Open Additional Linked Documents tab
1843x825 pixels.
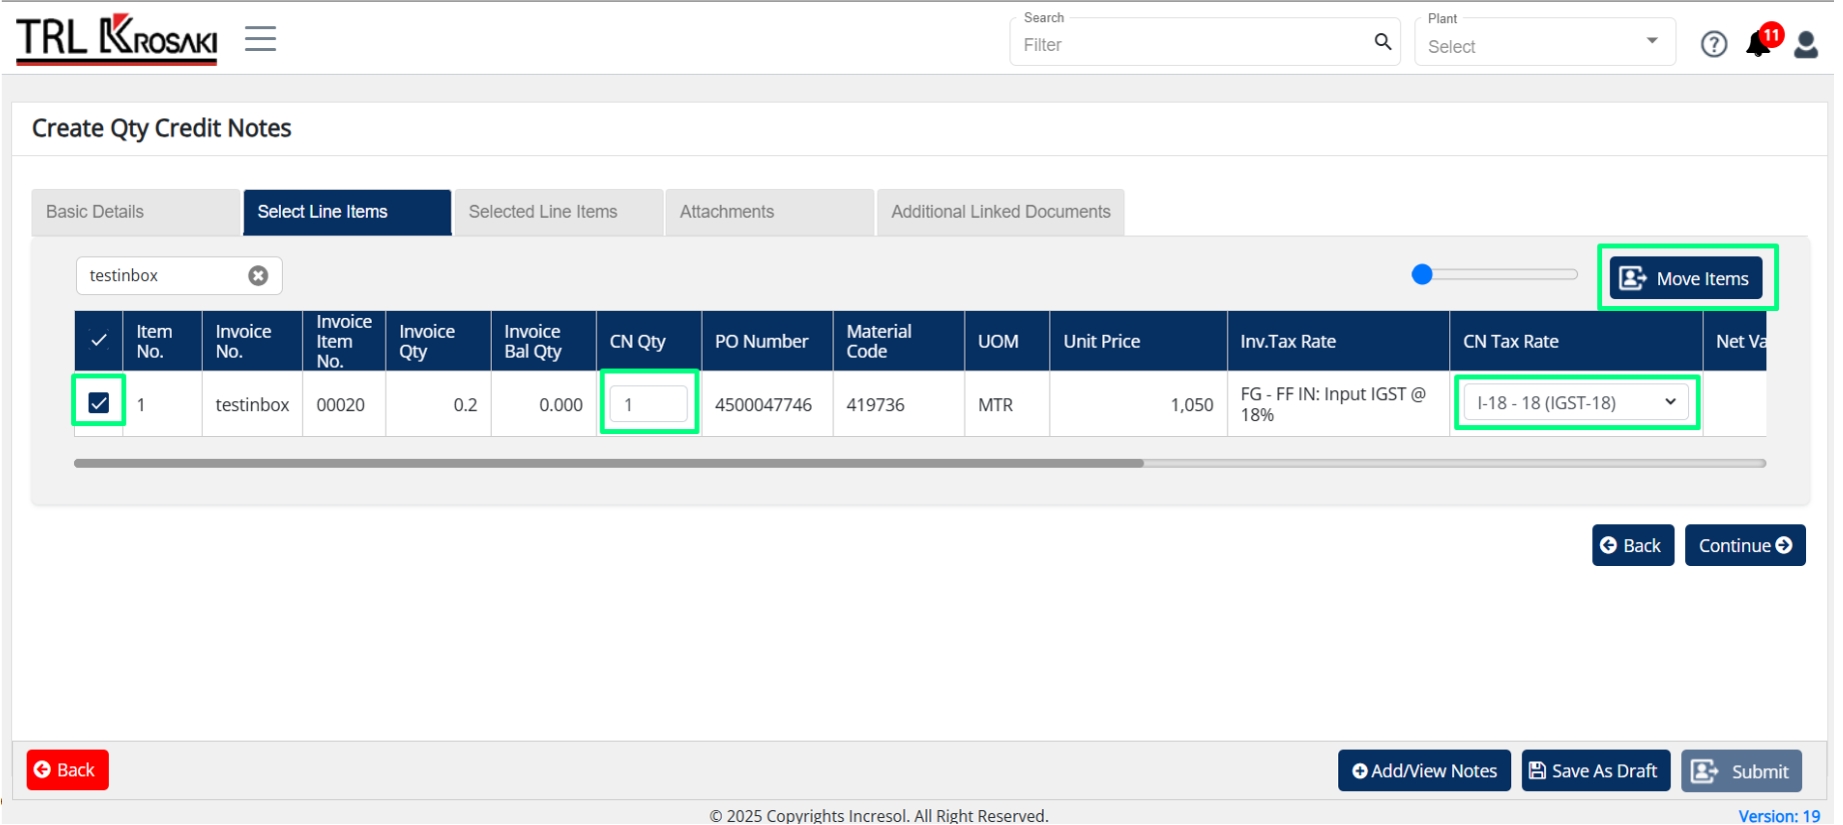[x=1001, y=212]
